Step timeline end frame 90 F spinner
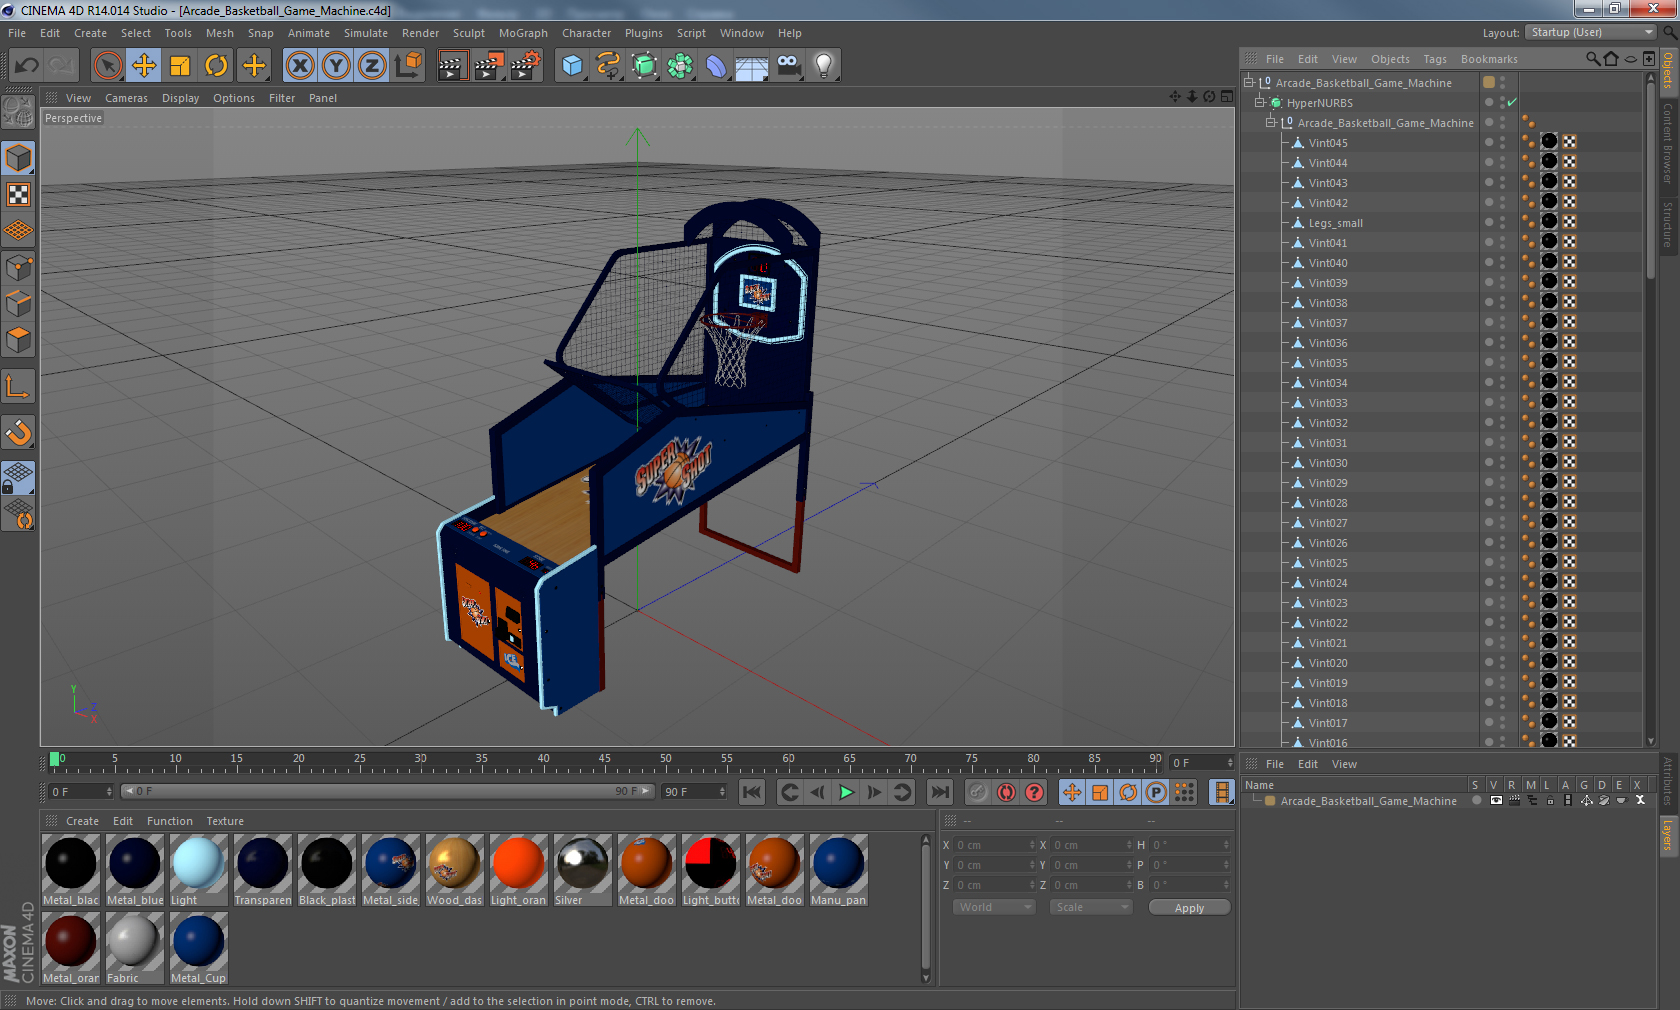This screenshot has height=1010, width=1680. click(x=722, y=791)
